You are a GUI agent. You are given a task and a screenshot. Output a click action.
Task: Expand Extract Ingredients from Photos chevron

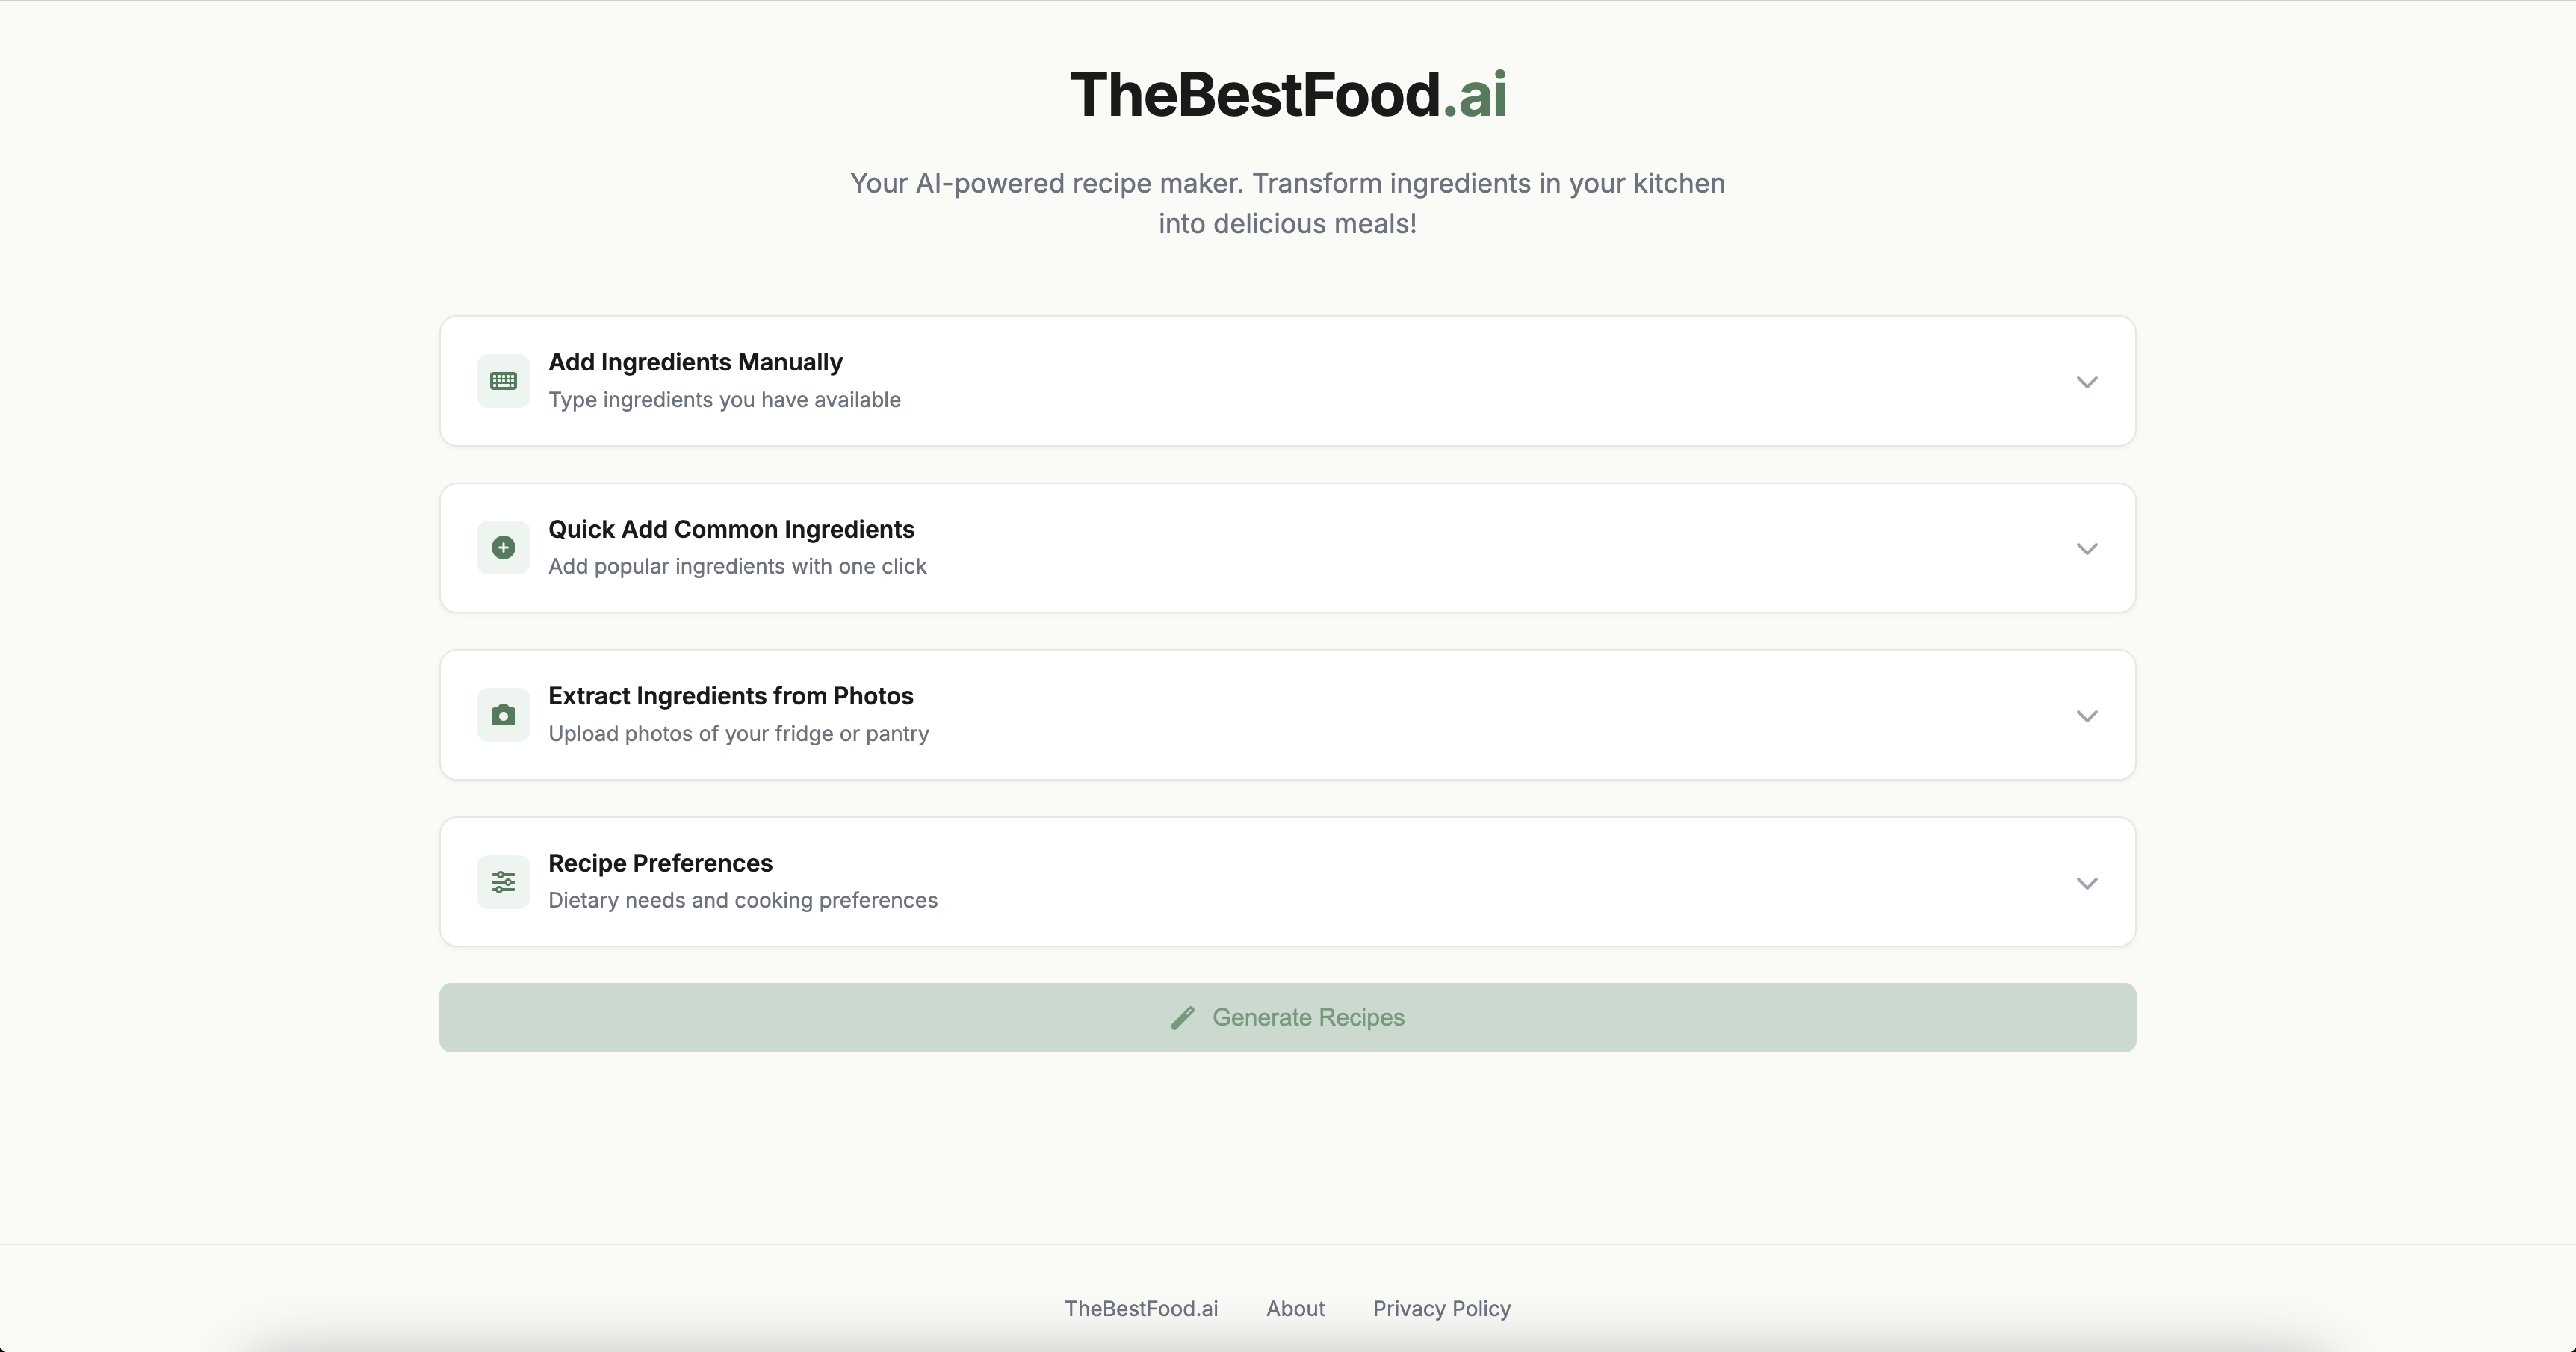2086,716
